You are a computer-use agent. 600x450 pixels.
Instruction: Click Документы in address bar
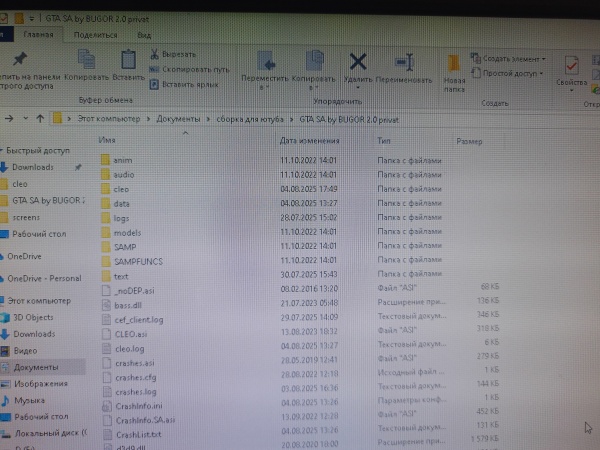coord(178,119)
